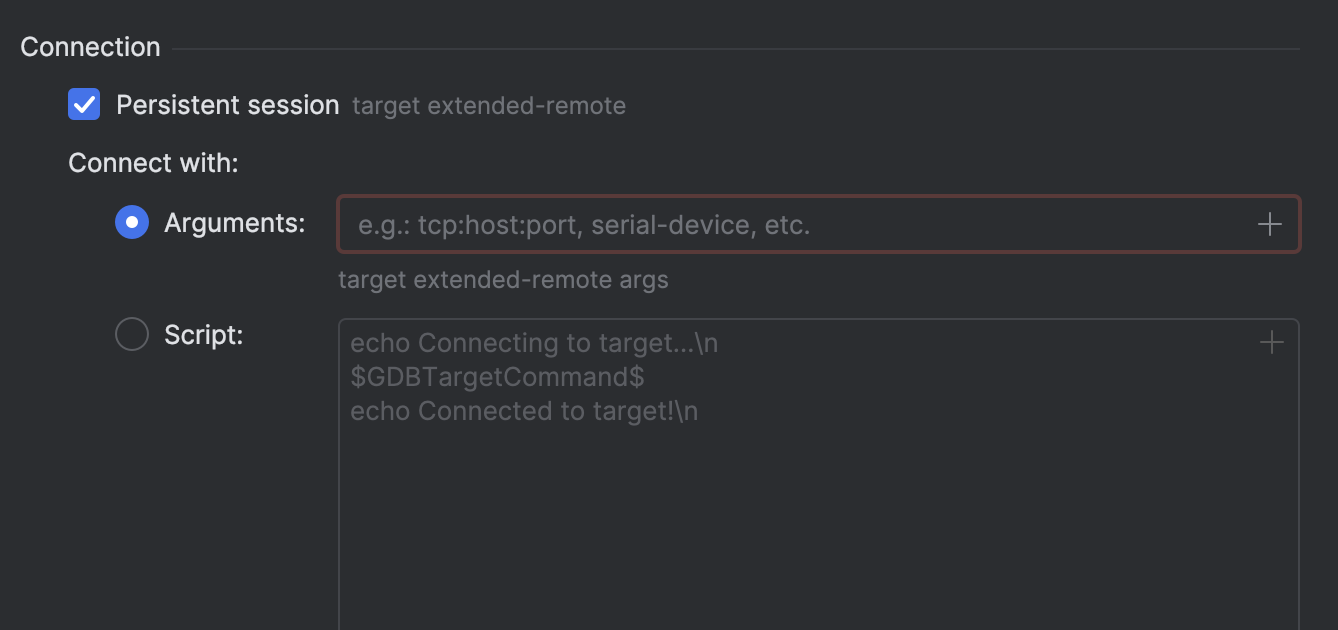
Task: Click the plus icon beside the Script textarea
Action: [1270, 341]
